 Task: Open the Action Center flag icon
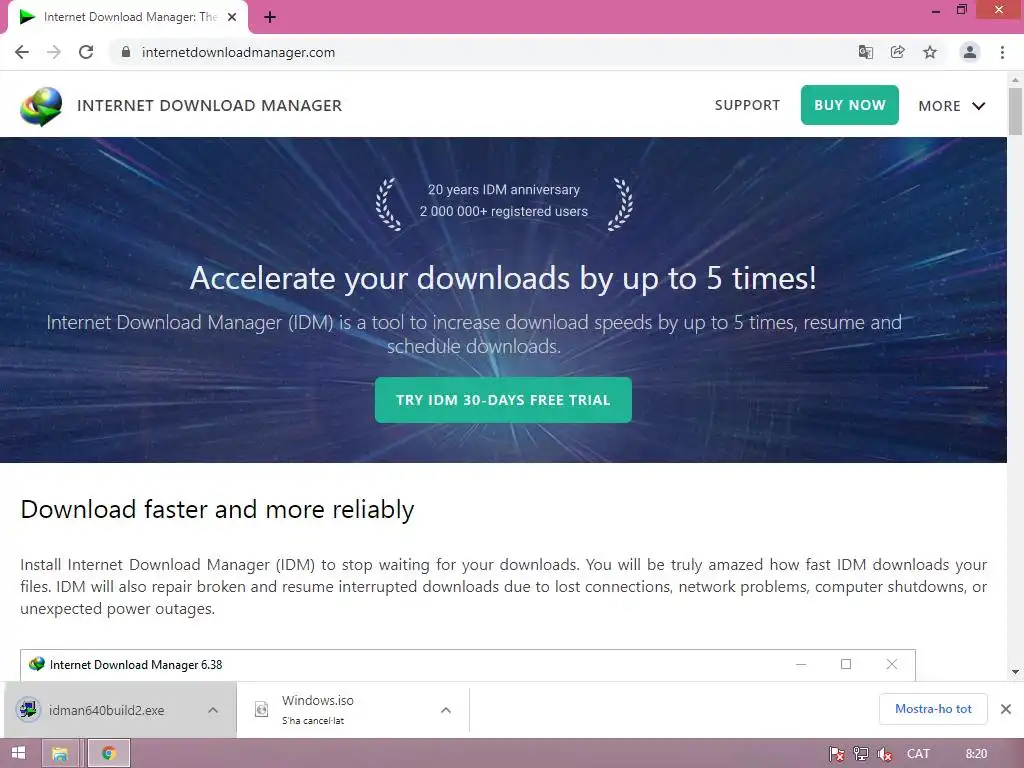pyautogui.click(x=836, y=754)
